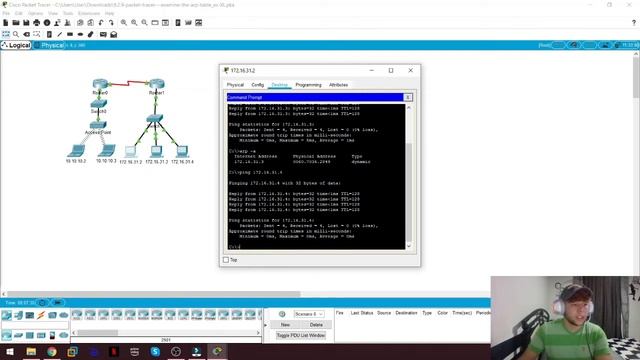Click the Fast Forward Time button
This screenshot has width=640, height=360.
pyautogui.click(x=58, y=303)
